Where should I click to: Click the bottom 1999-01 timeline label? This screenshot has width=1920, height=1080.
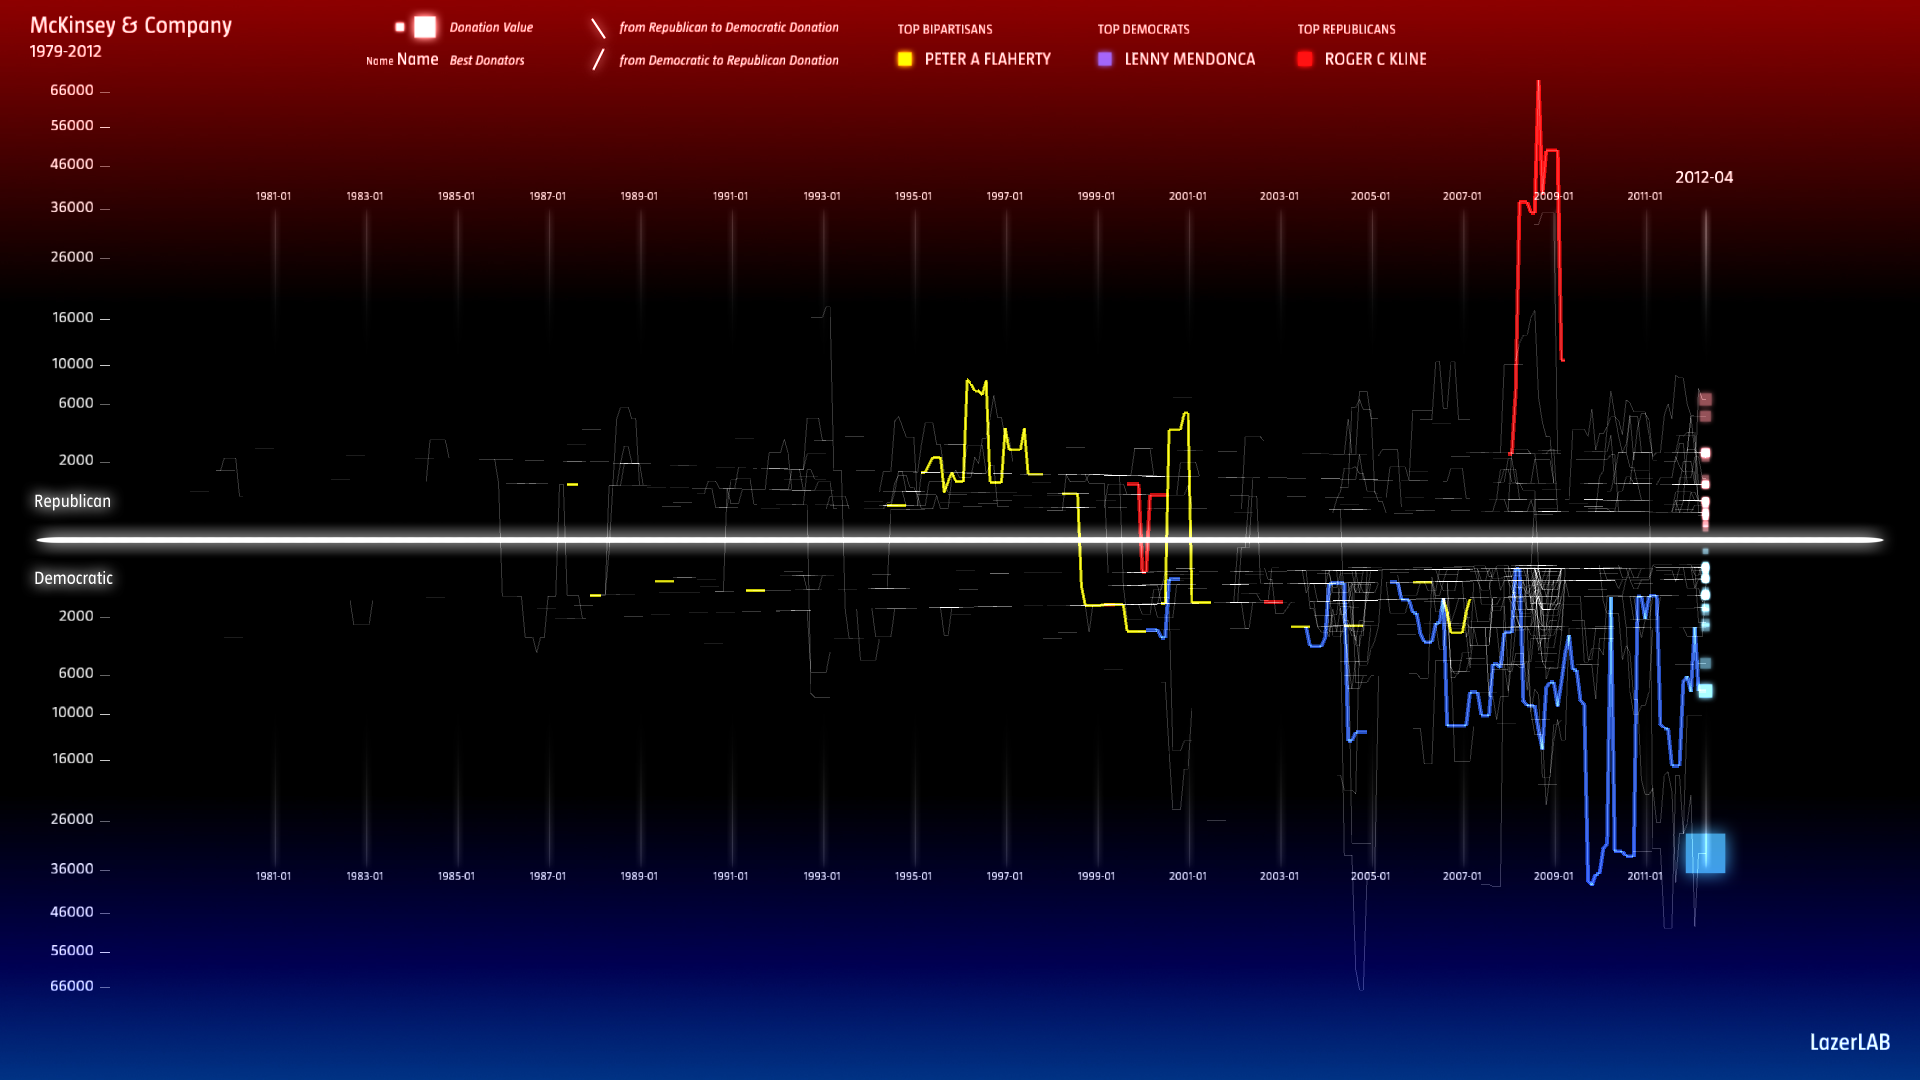click(1096, 876)
